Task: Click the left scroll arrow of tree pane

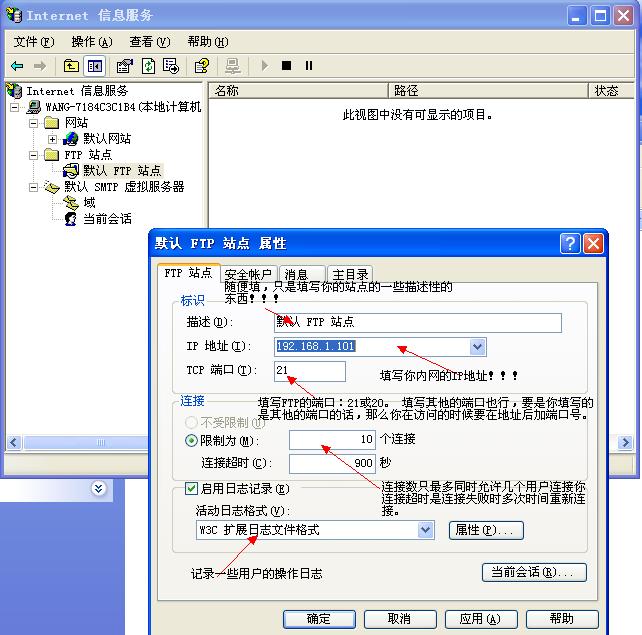Action: pyautogui.click(x=14, y=442)
